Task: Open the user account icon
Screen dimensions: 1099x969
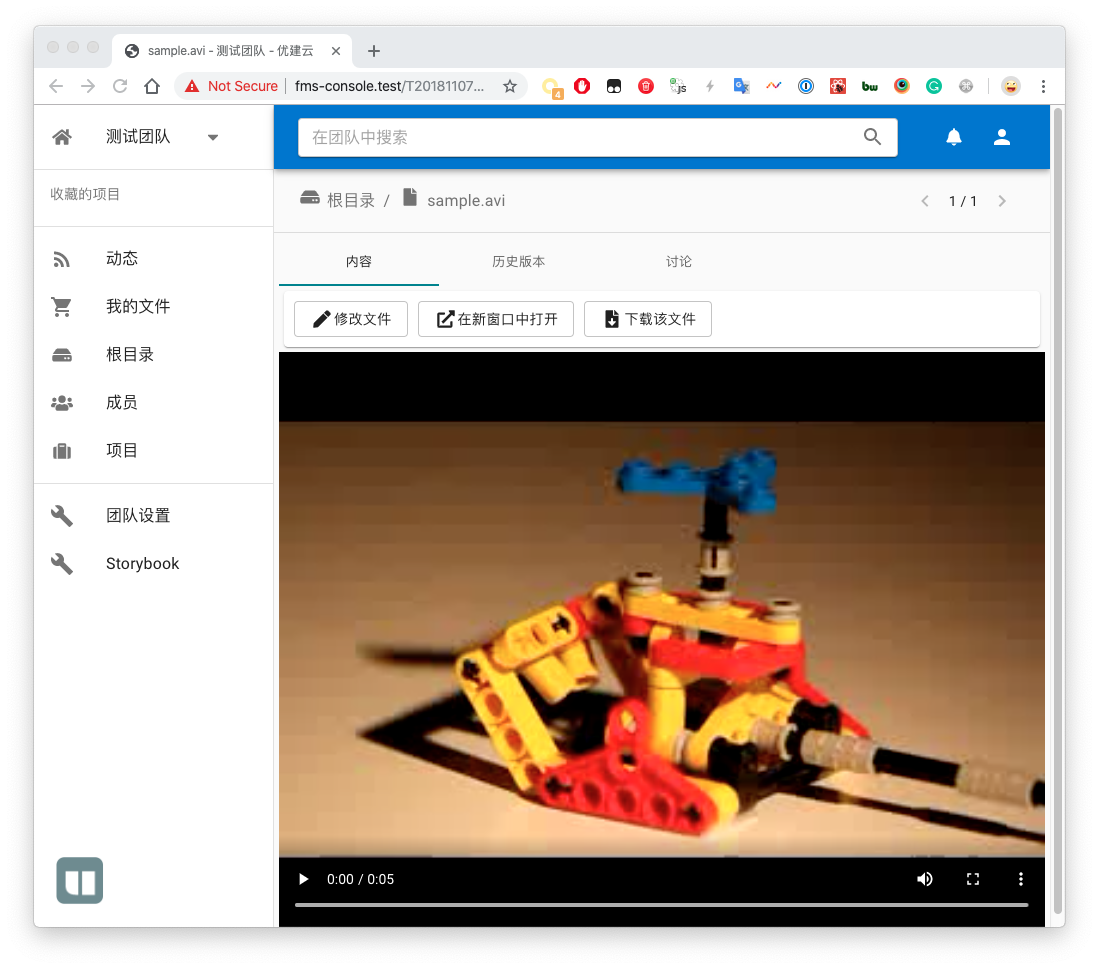Action: 1002,138
